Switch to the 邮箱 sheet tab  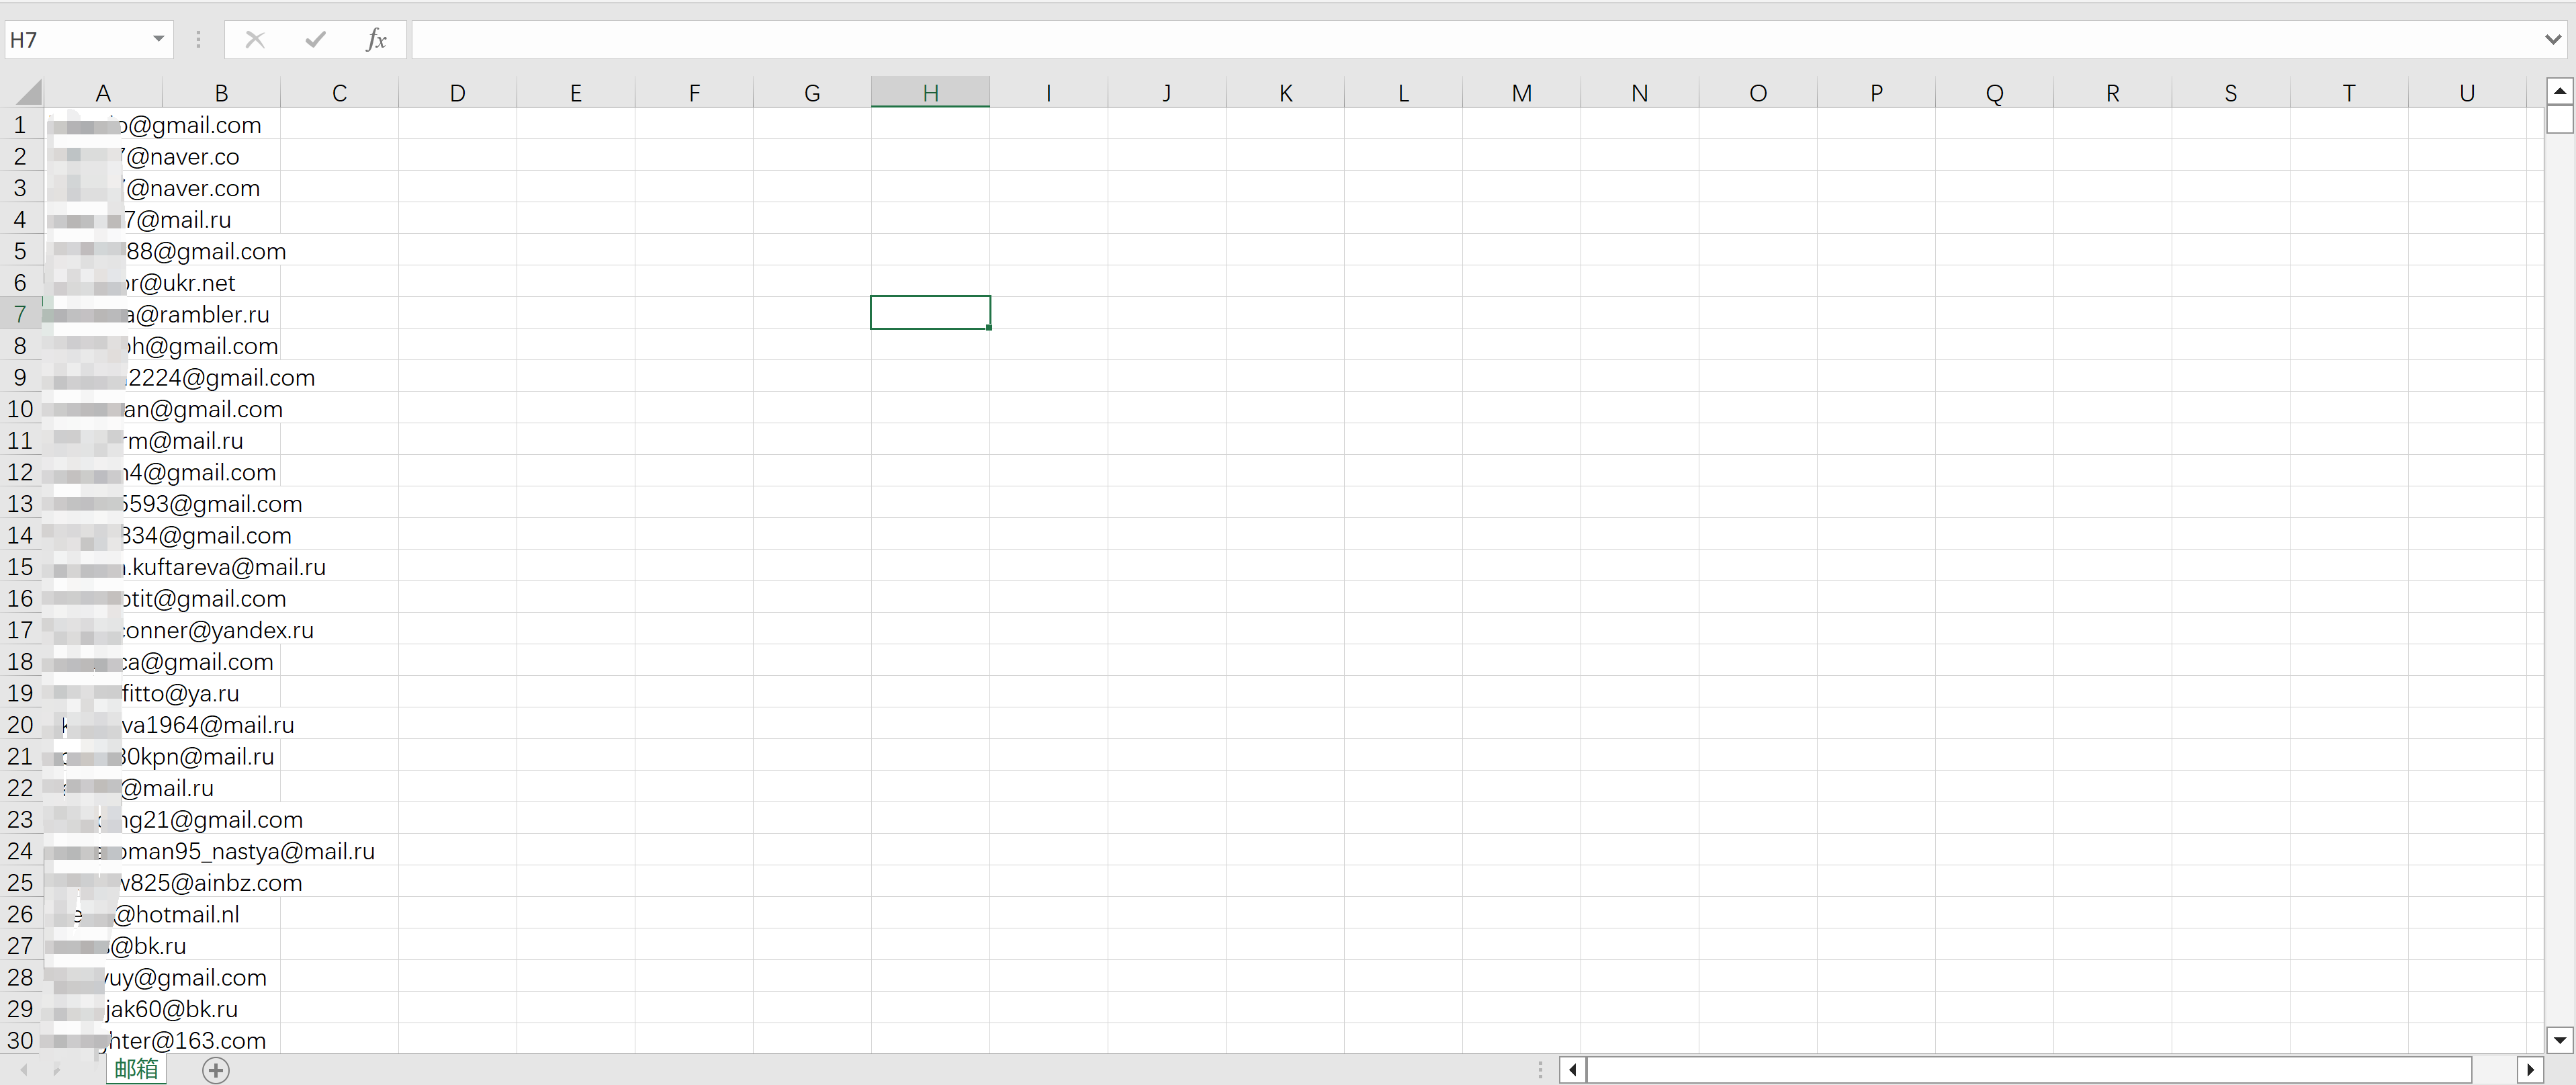click(x=136, y=1069)
